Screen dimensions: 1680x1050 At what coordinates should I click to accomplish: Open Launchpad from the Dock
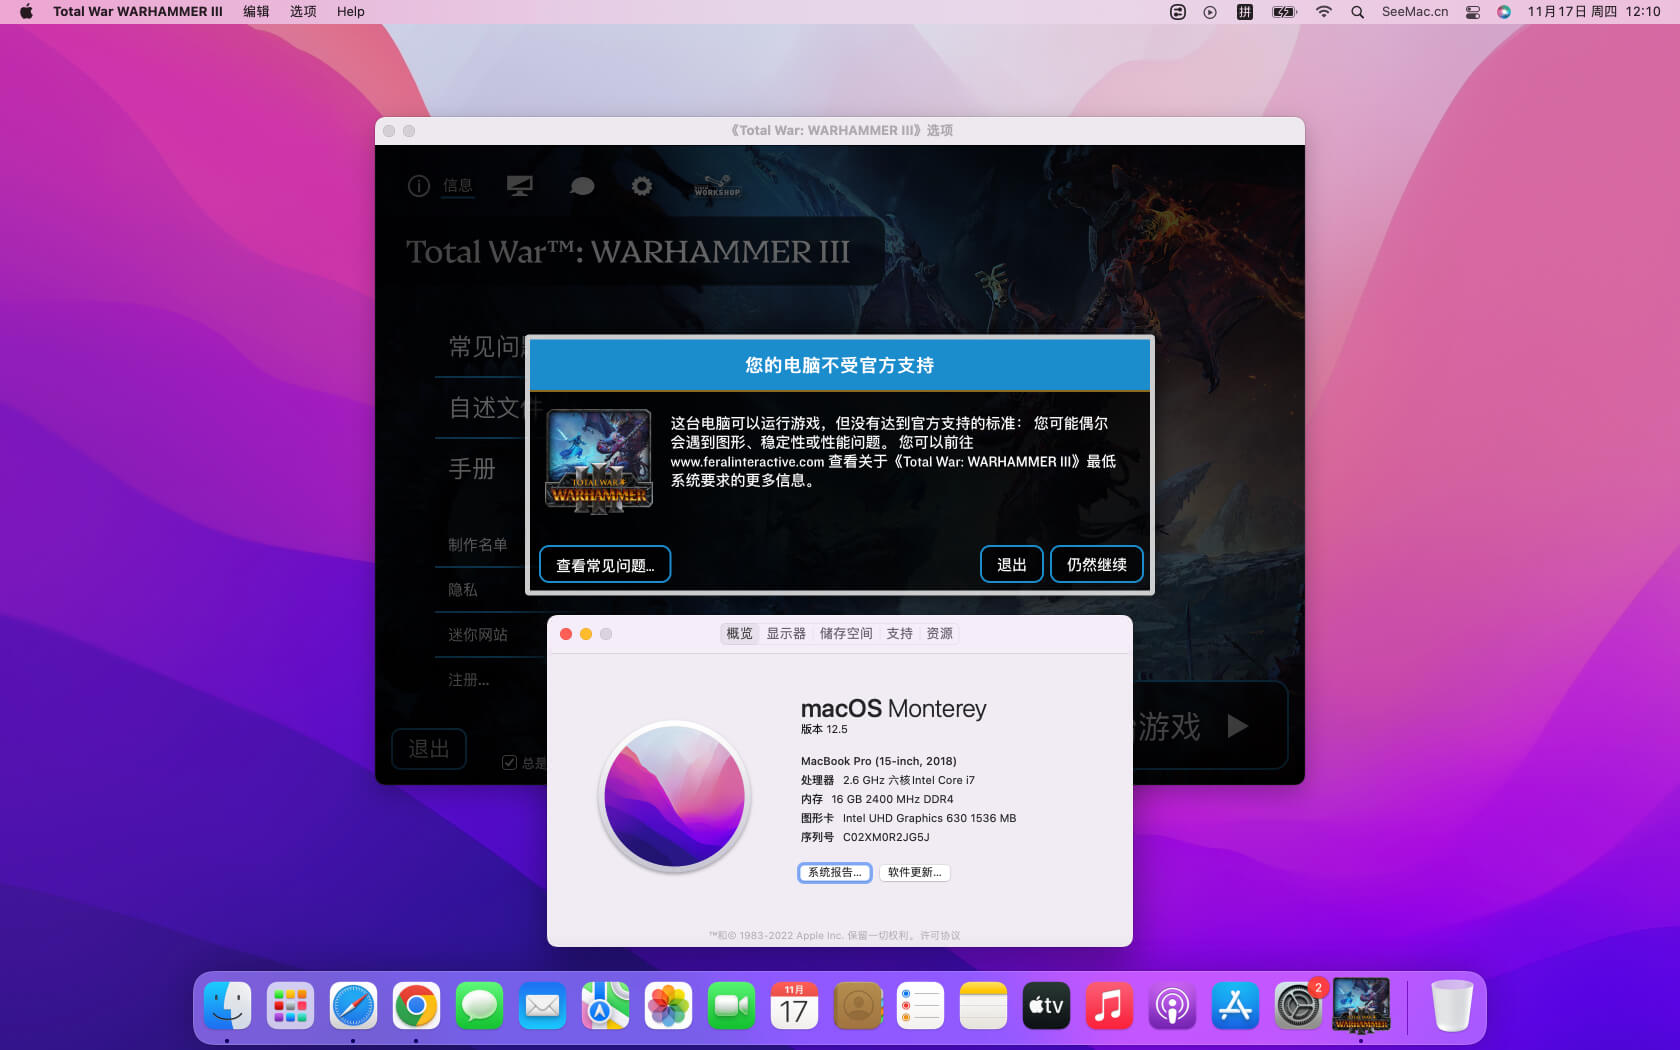[x=290, y=1006]
